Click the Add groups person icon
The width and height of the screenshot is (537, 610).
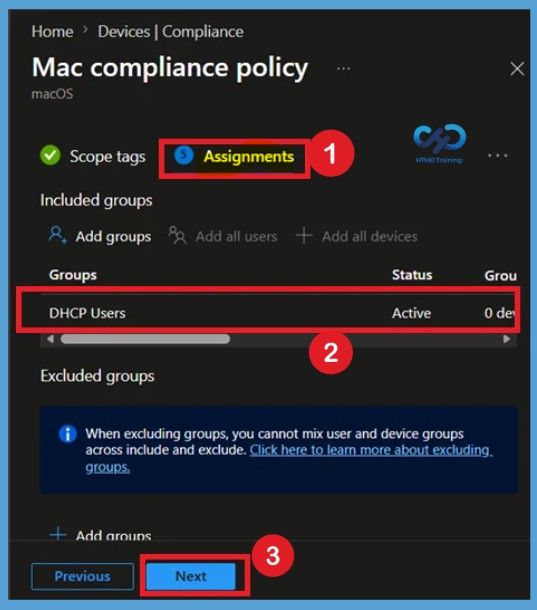point(58,235)
